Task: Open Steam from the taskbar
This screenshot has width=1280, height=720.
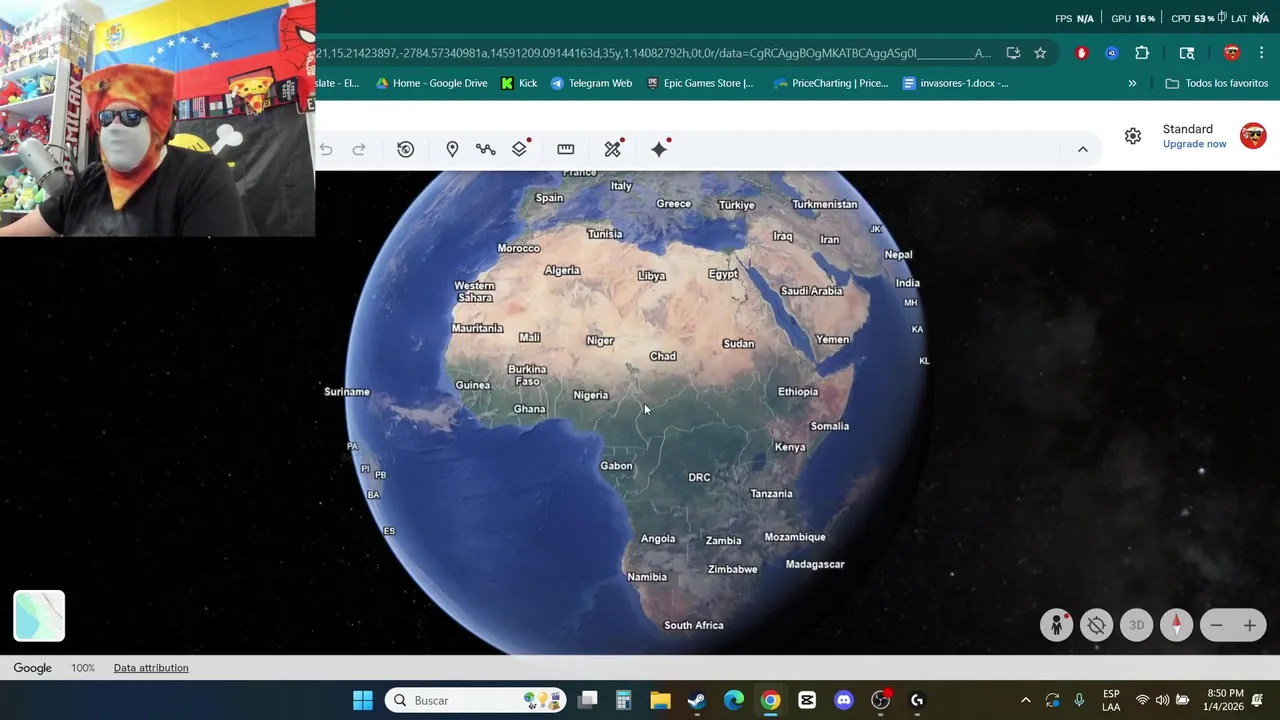Action: click(697, 700)
